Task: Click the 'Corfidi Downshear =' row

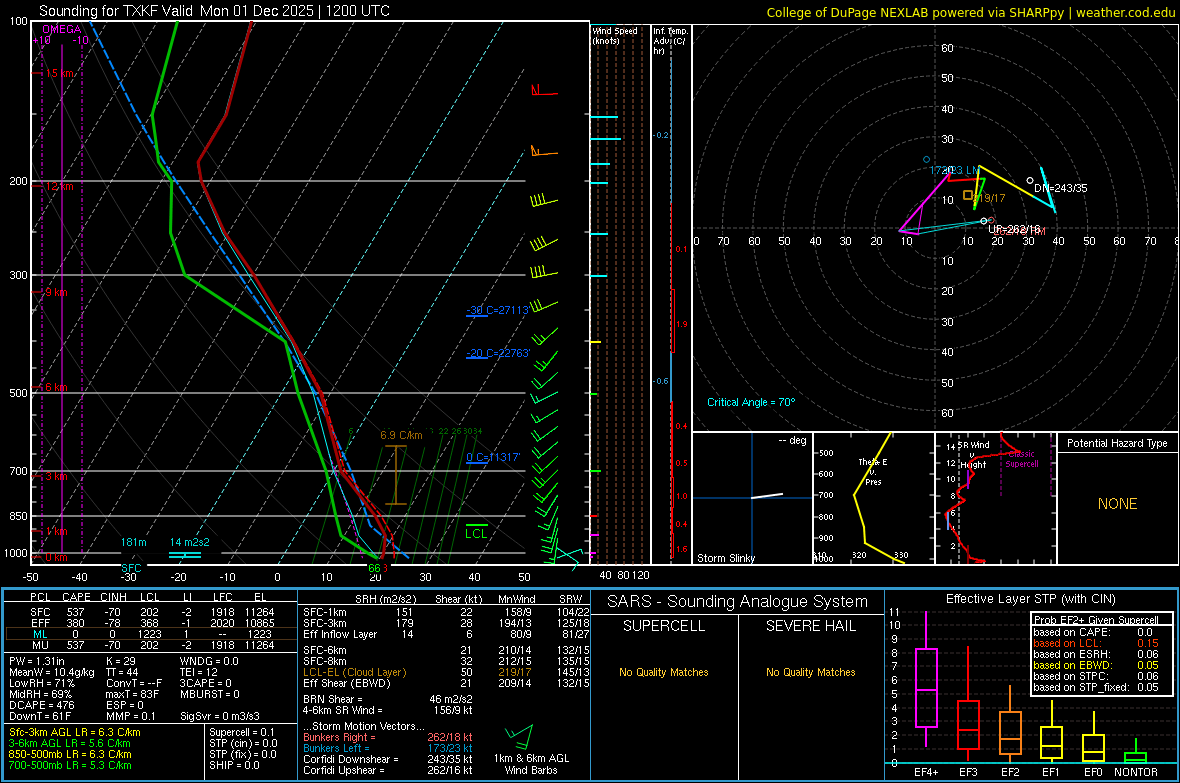Action: click(x=388, y=759)
